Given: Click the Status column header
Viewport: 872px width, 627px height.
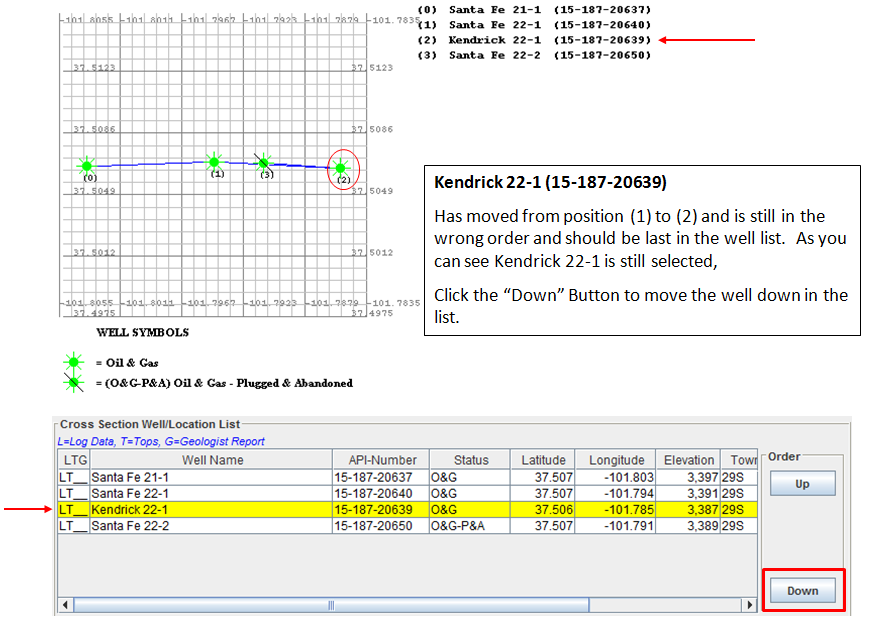Looking at the screenshot, I should click(470, 460).
